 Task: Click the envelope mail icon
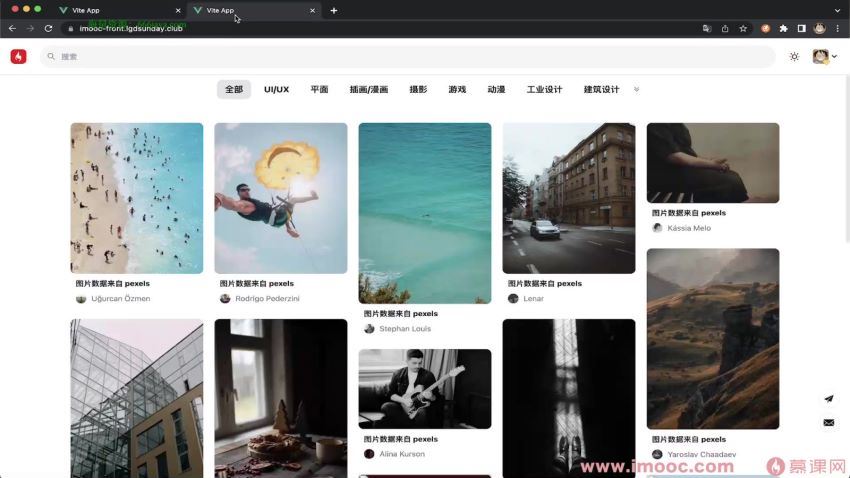tap(829, 423)
